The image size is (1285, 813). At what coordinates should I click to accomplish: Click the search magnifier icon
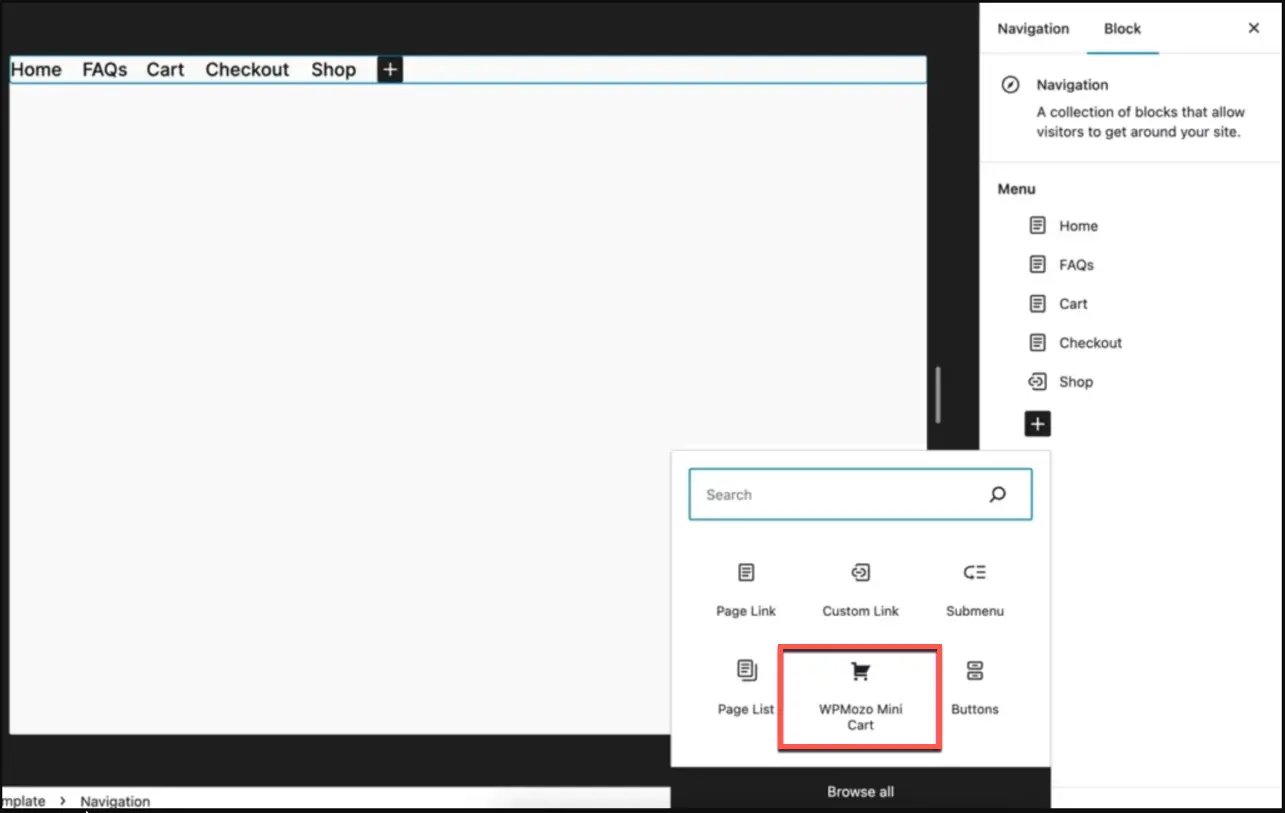(997, 494)
